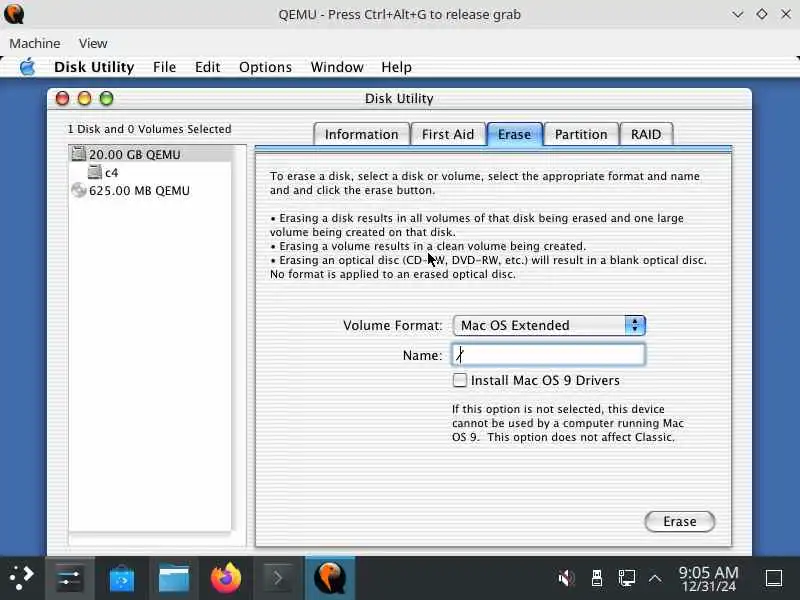This screenshot has width=800, height=600.
Task: Open the File menu
Action: tap(164, 67)
